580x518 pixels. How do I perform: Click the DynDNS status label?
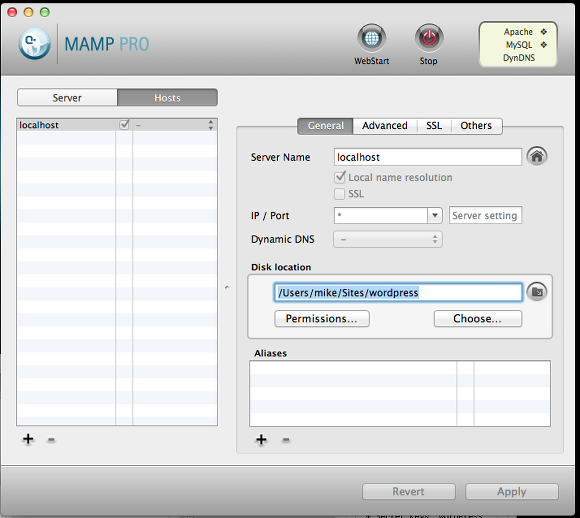[x=519, y=58]
